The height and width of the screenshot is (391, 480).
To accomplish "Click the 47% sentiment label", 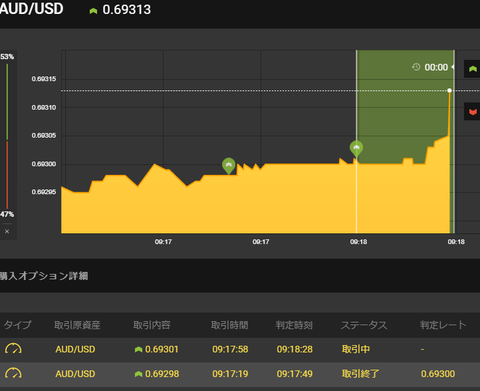I will (7, 214).
